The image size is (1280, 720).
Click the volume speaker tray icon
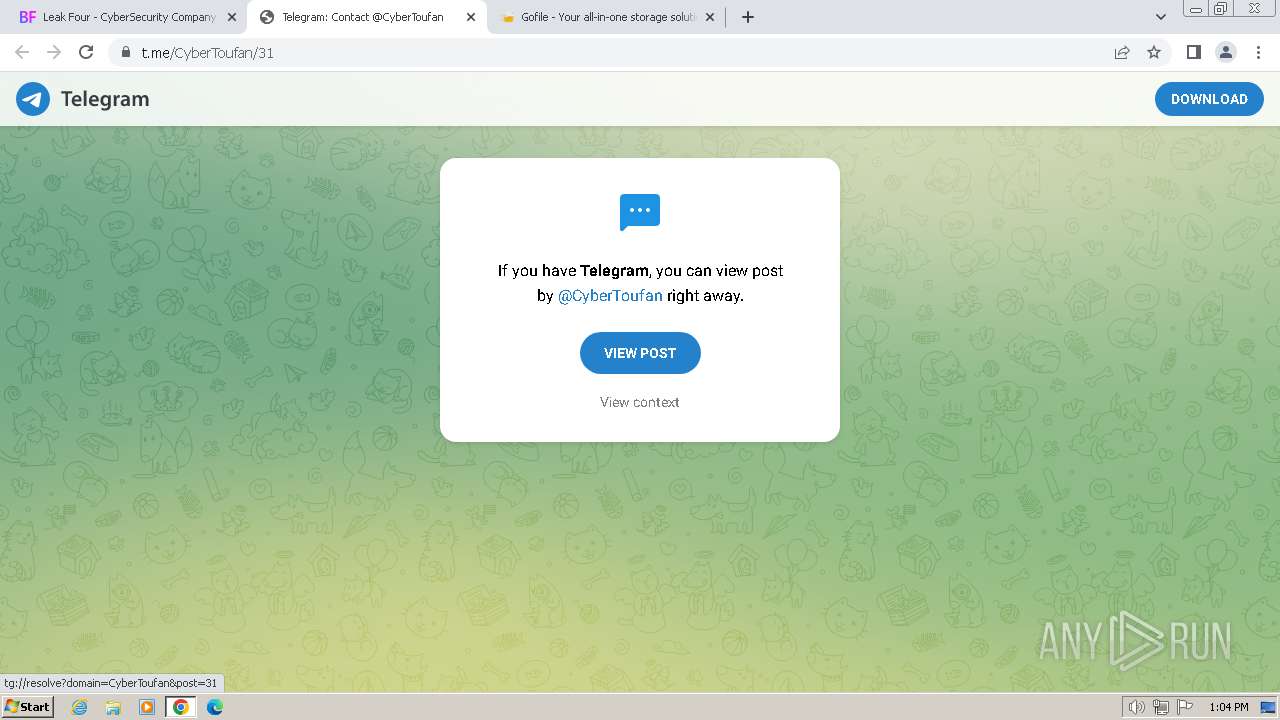(x=1137, y=707)
